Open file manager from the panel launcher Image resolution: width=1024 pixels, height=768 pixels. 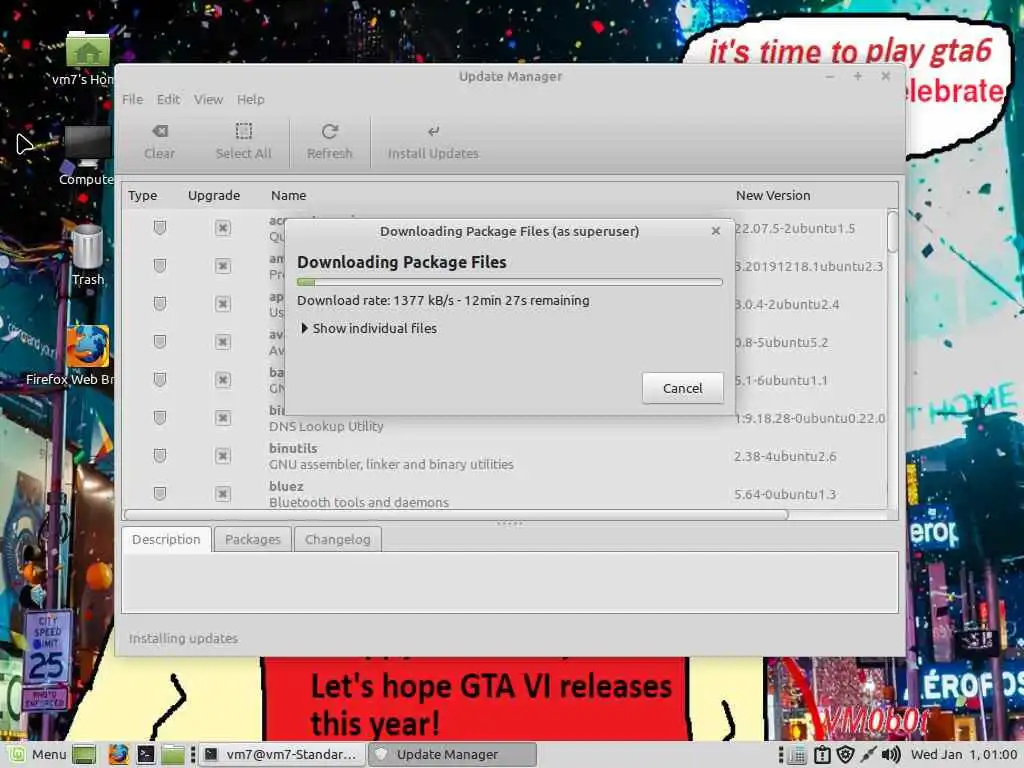pos(173,754)
